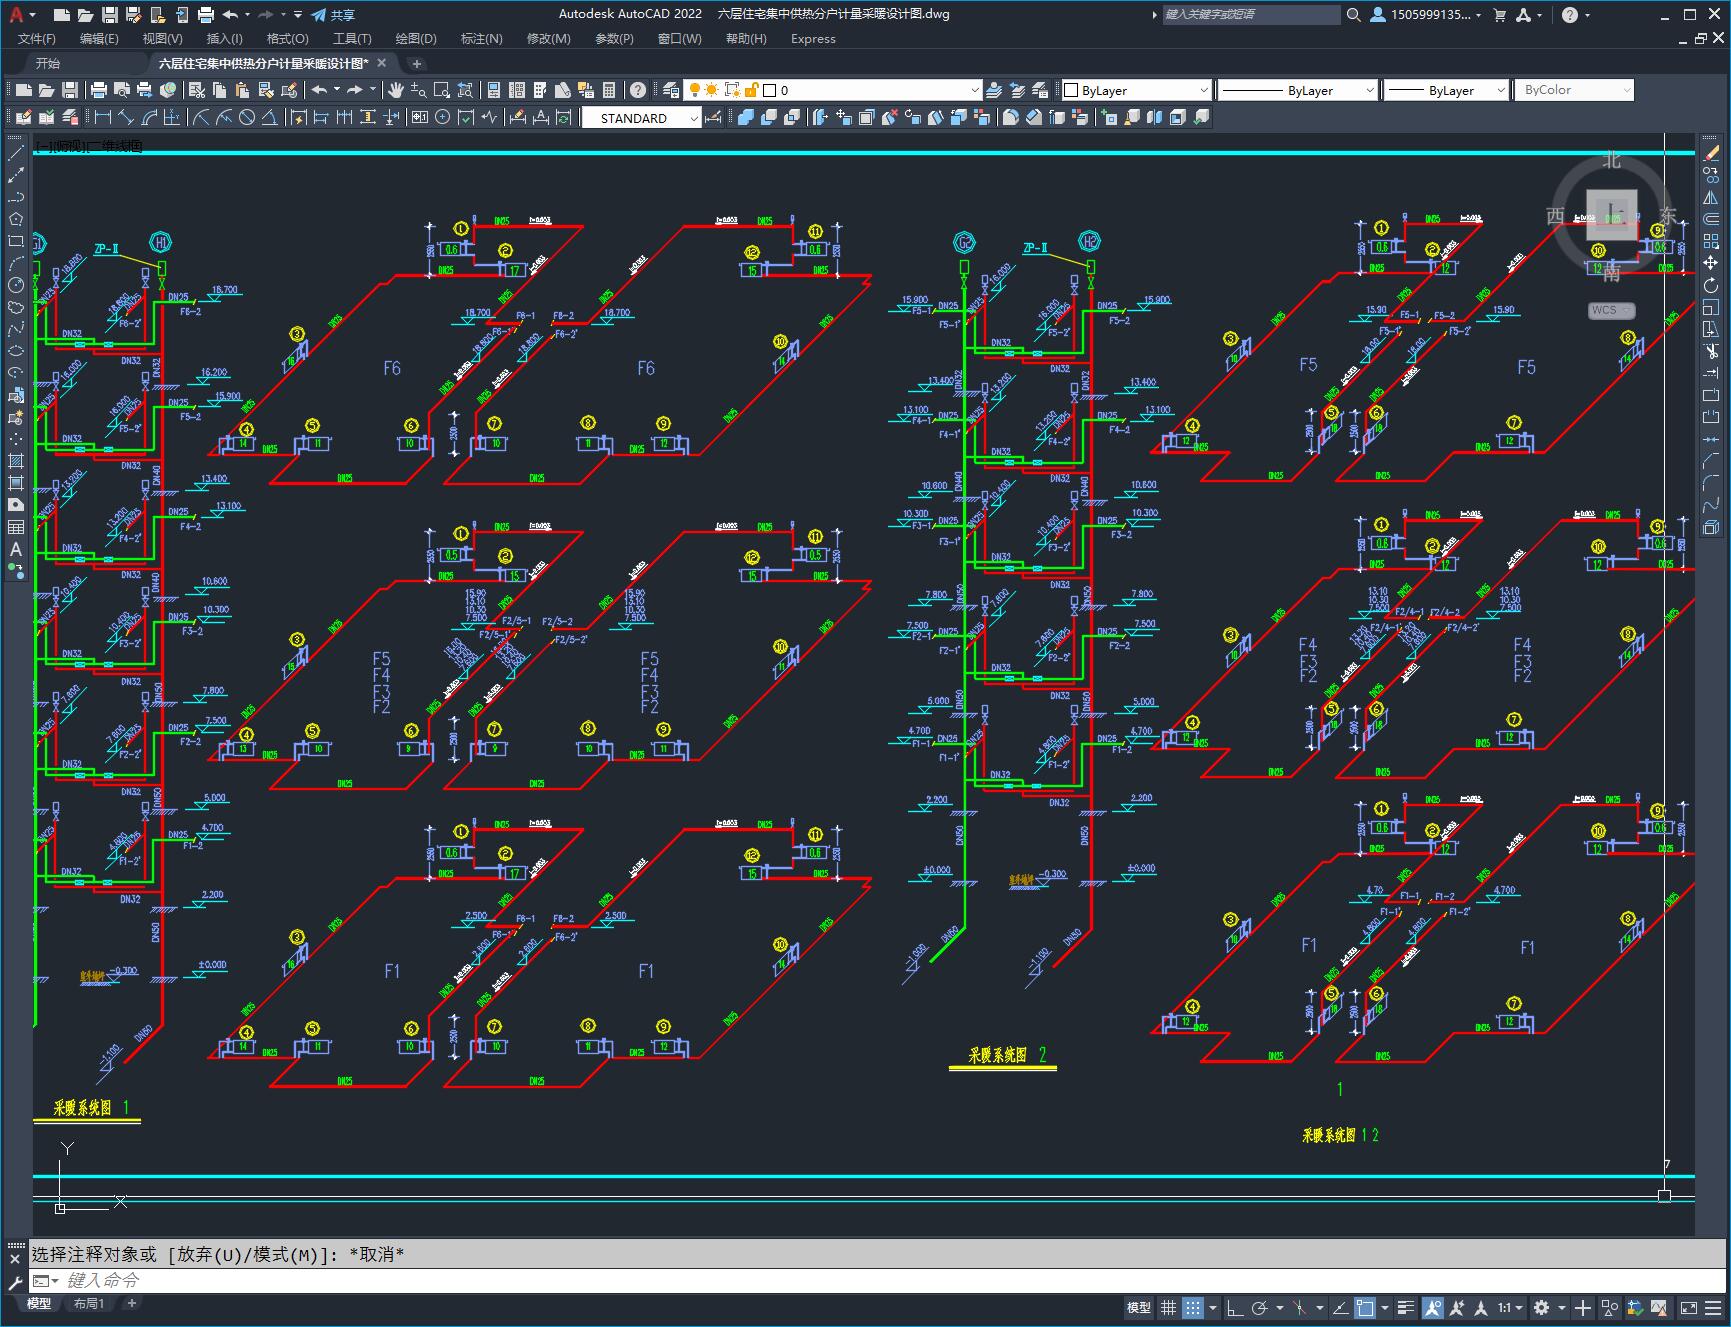1731x1327 pixels.
Task: Click the Make Object's Layer Current icon
Action: click(994, 90)
